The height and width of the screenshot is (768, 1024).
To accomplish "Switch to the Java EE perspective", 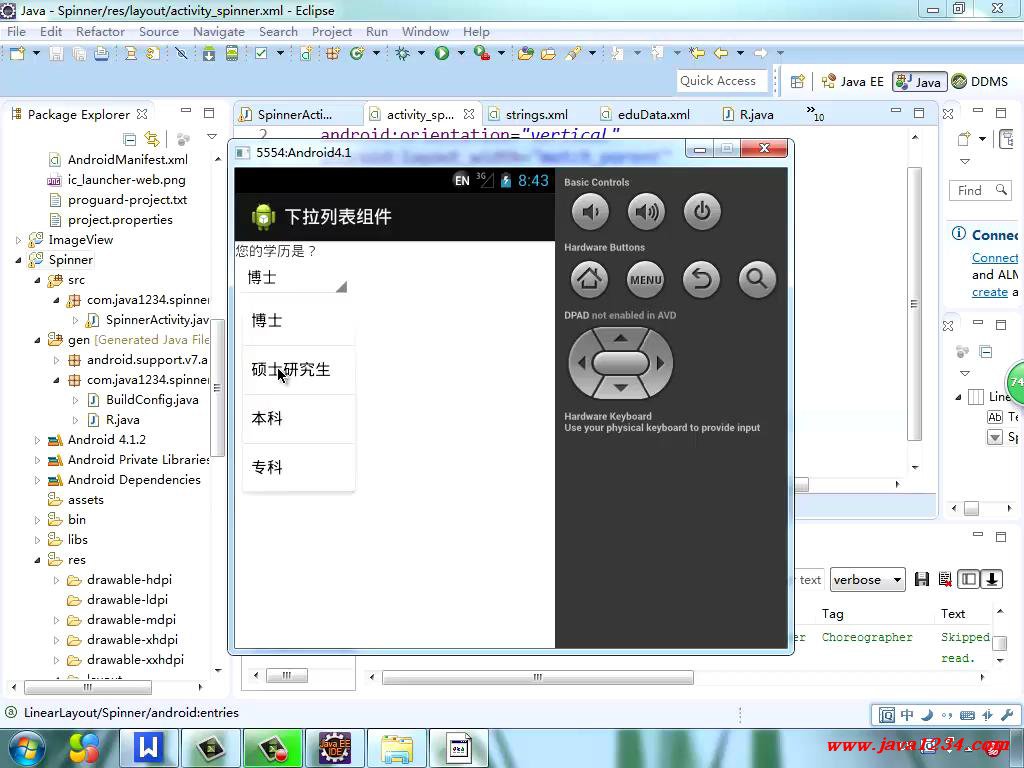I will click(x=853, y=82).
